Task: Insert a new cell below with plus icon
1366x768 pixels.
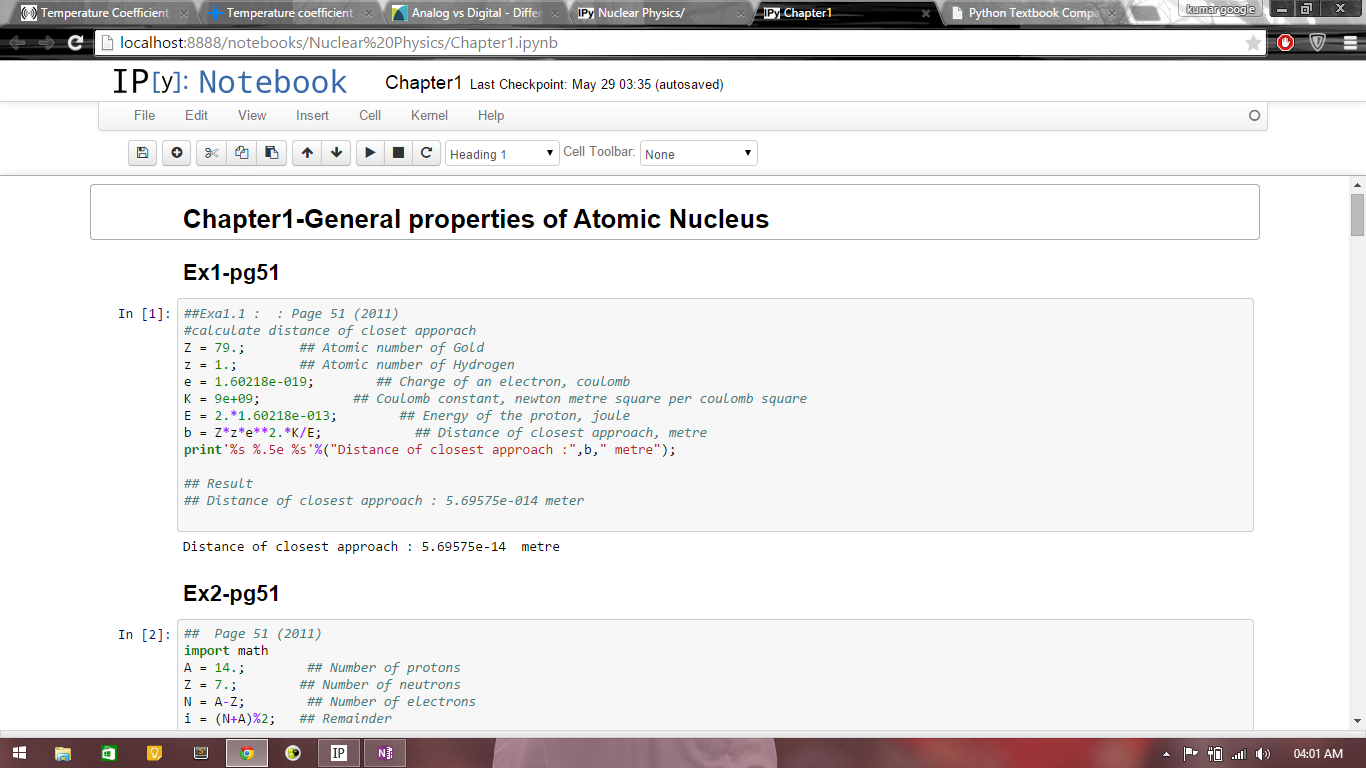Action: tap(177, 153)
